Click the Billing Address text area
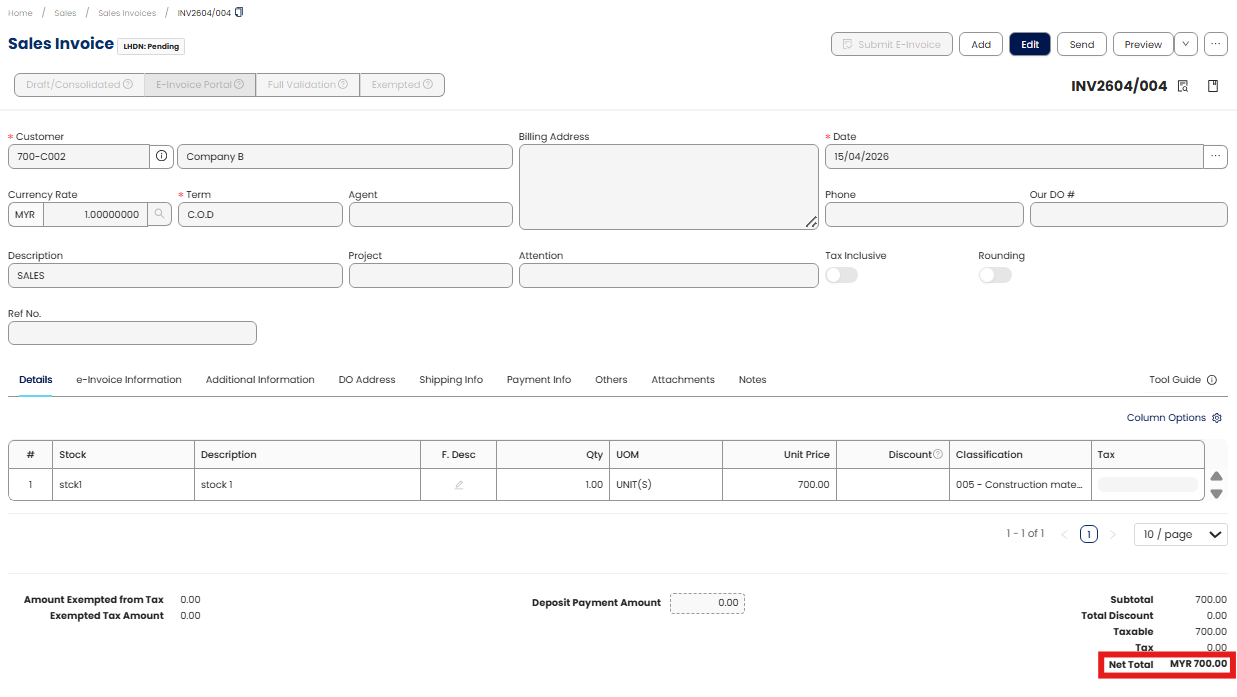The width and height of the screenshot is (1237, 697). pos(669,187)
